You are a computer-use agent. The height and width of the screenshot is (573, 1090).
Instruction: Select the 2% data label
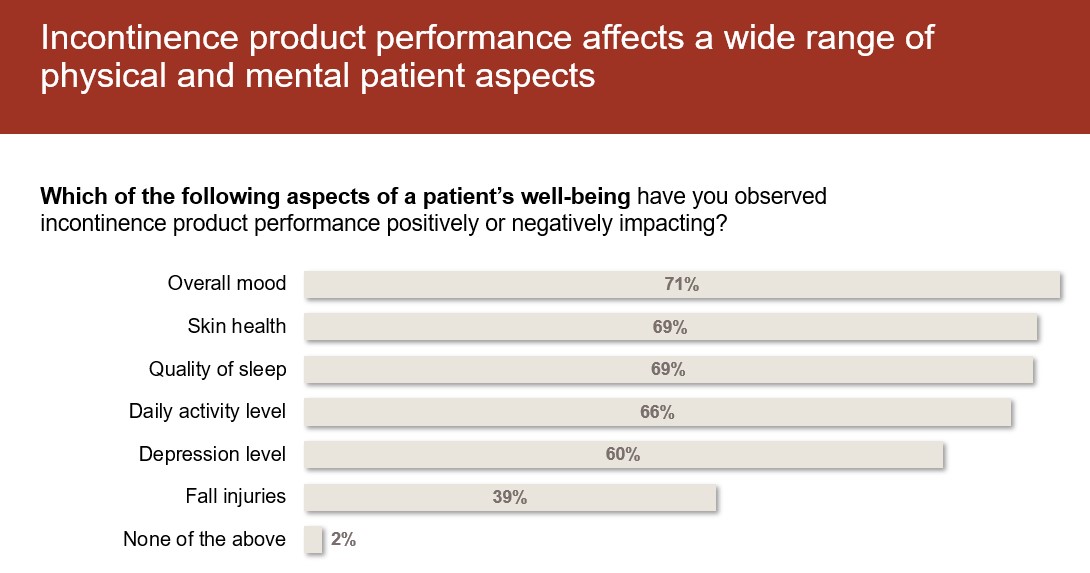coord(343,540)
